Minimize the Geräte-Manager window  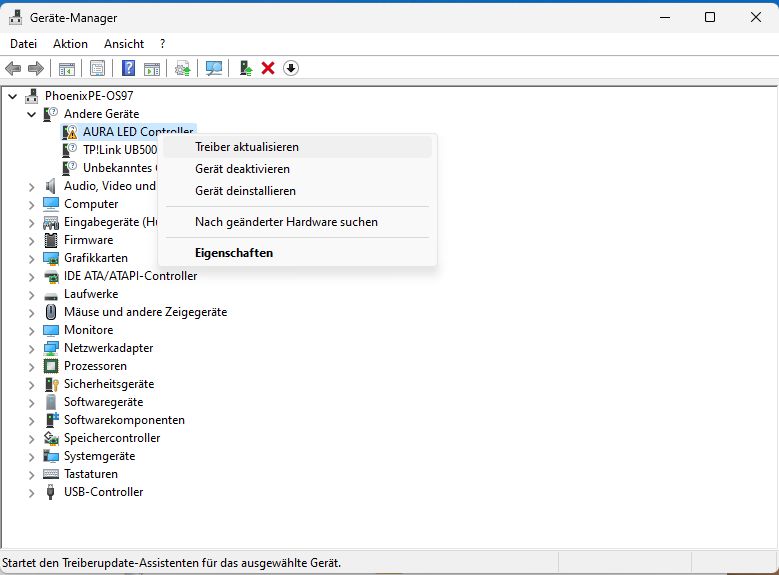tap(665, 17)
